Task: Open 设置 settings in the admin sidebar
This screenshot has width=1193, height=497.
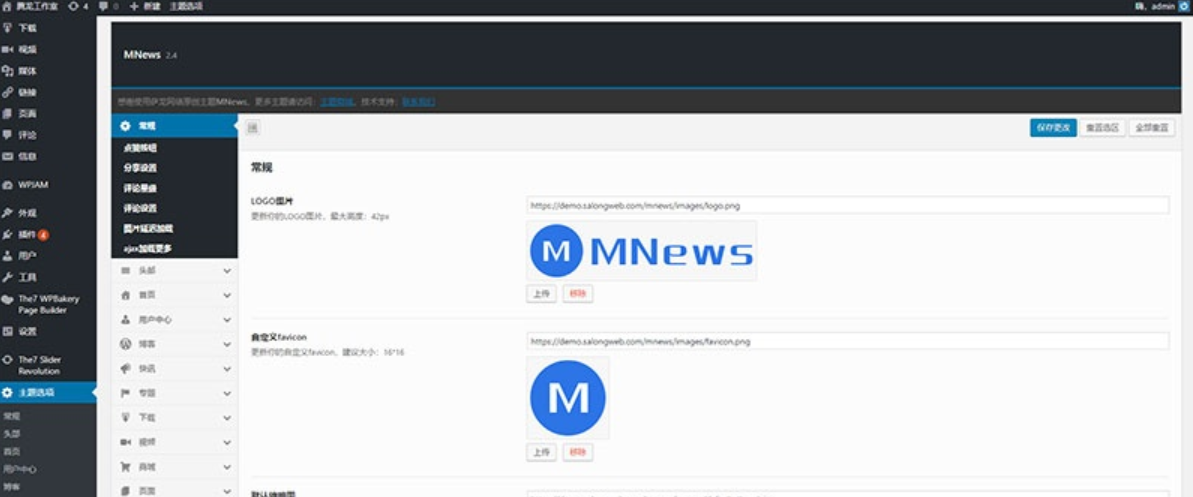Action: pos(27,331)
